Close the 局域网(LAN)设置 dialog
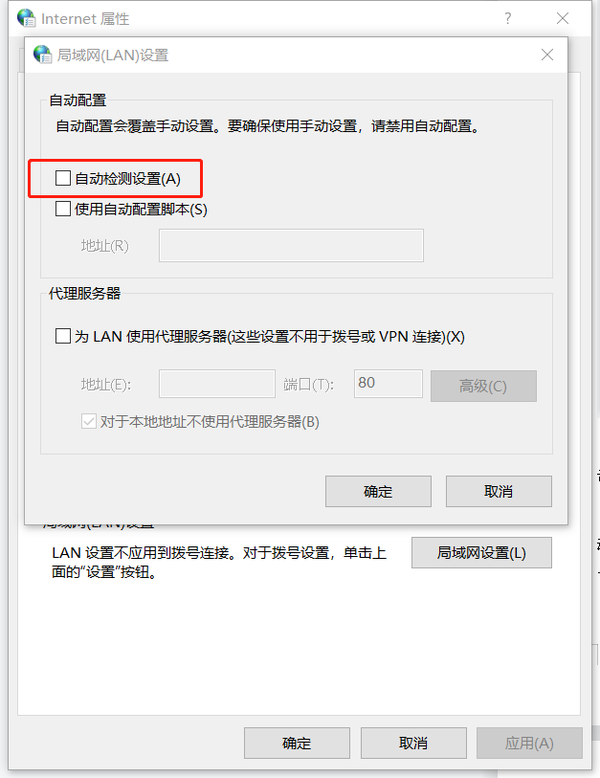 coord(547,55)
